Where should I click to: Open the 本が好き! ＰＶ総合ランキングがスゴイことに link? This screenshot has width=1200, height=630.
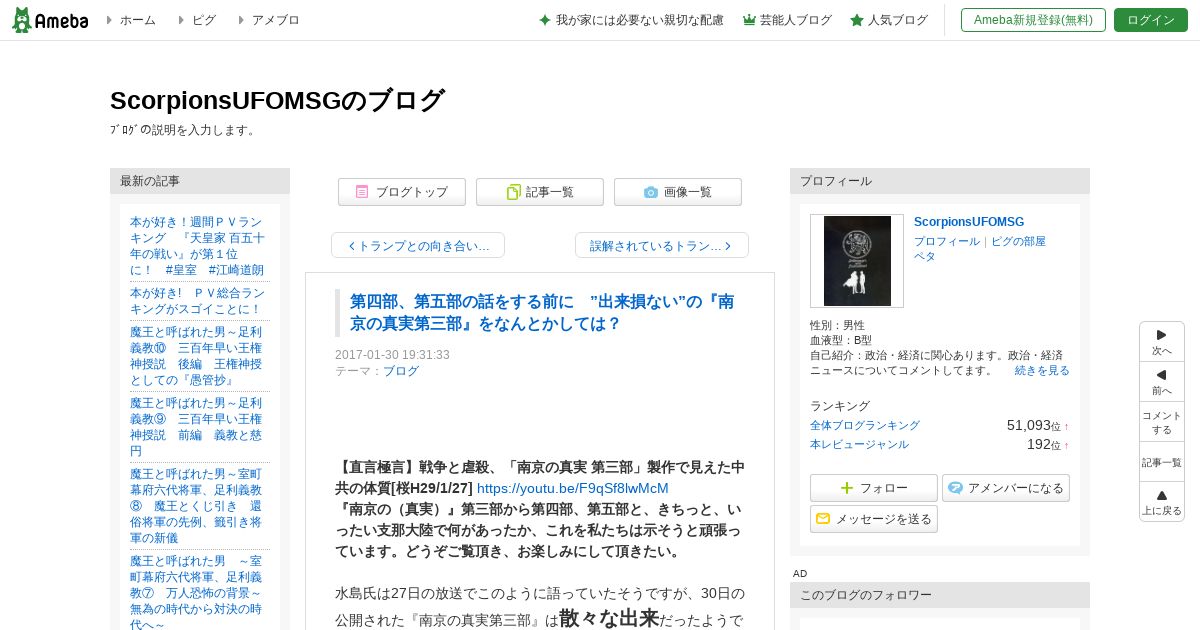pyautogui.click(x=197, y=302)
